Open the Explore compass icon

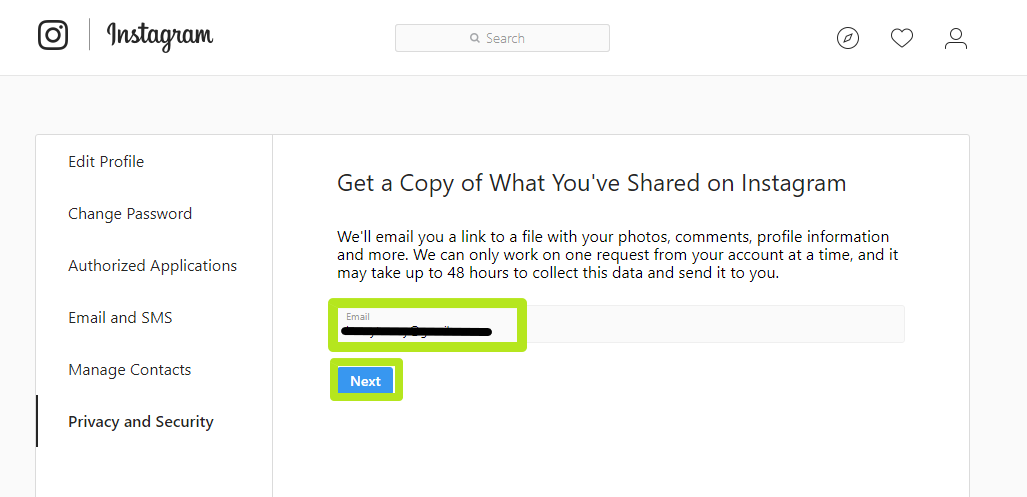(x=848, y=38)
